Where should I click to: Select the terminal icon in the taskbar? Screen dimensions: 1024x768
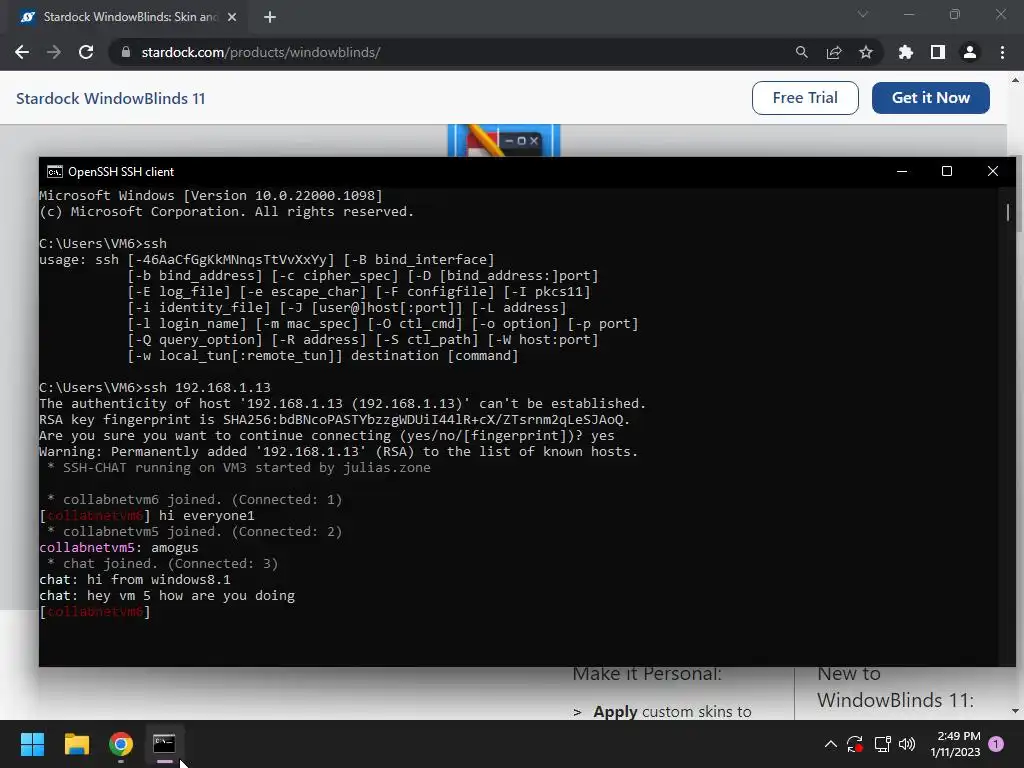[165, 744]
